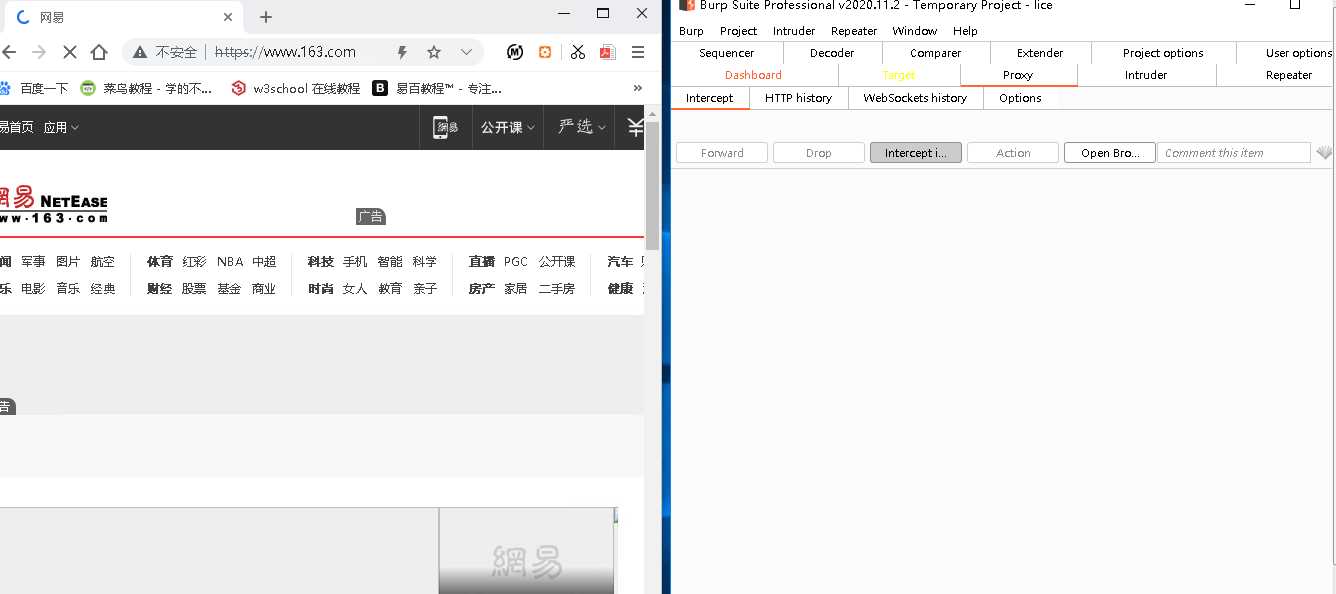
Task: Go to the browser home page
Action: pos(99,52)
